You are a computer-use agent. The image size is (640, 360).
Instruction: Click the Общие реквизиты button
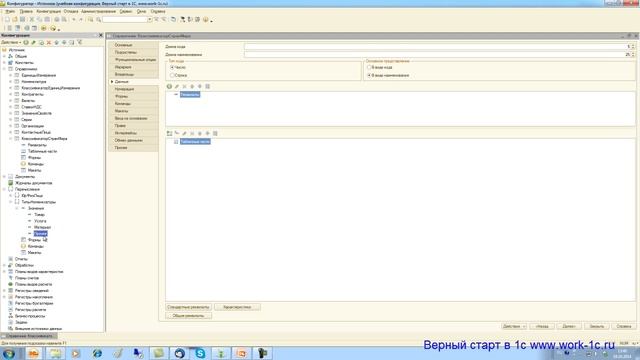tap(189, 316)
